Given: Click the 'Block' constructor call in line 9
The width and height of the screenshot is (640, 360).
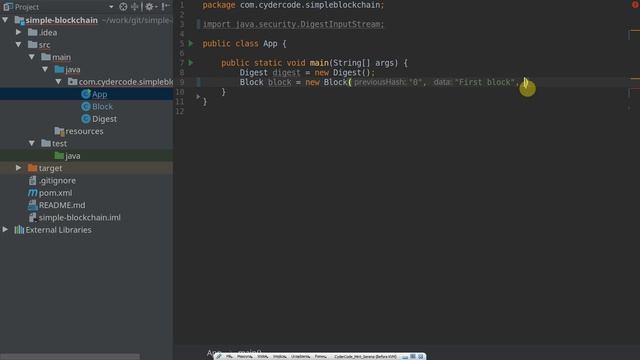Looking at the screenshot, I should point(335,82).
